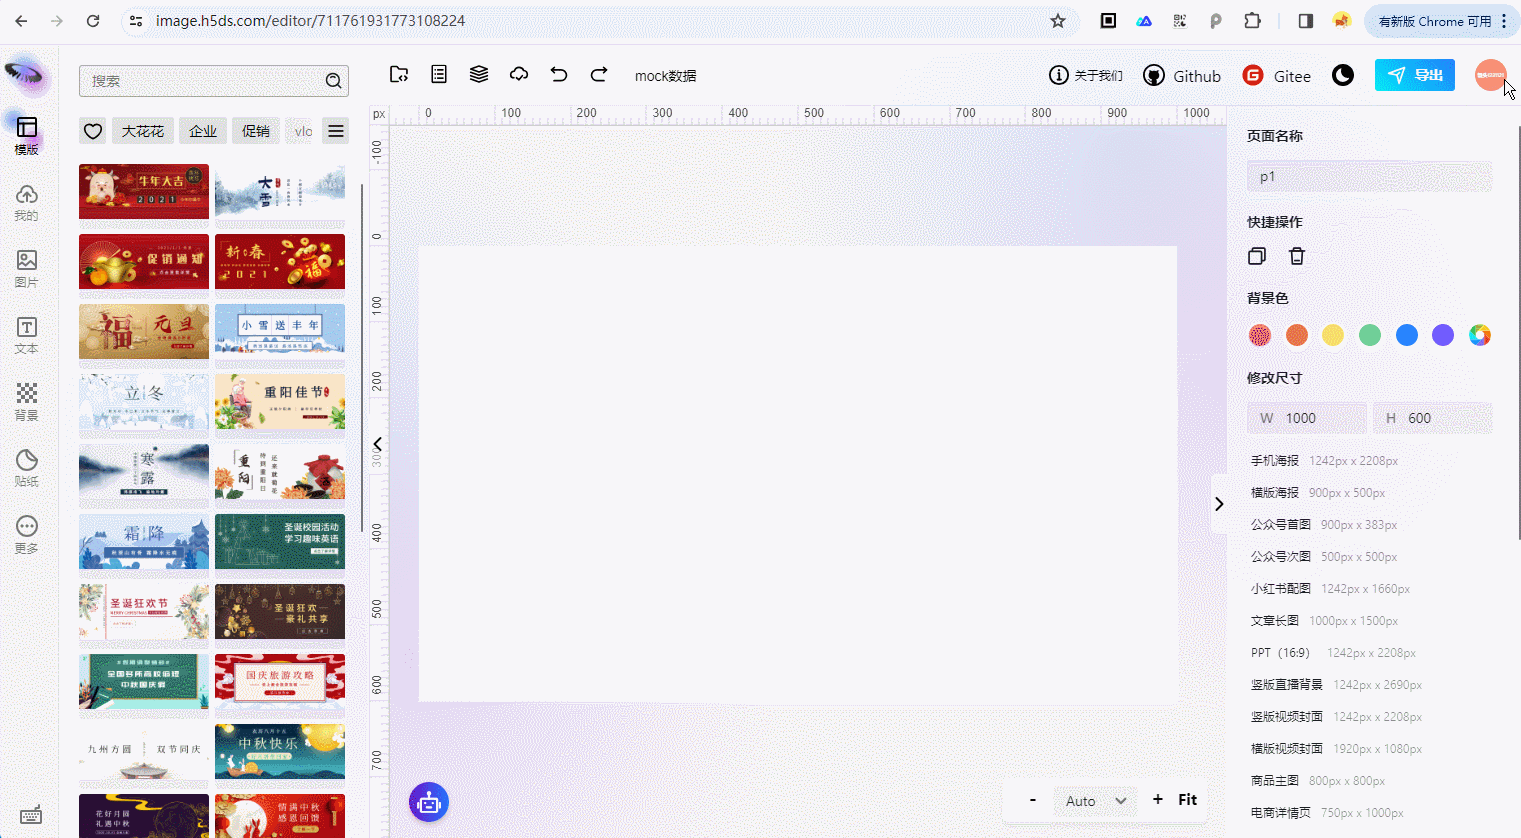Screen dimensions: 1521x838
Task: Select the 牛年大吉 2021 template
Action: (144, 192)
